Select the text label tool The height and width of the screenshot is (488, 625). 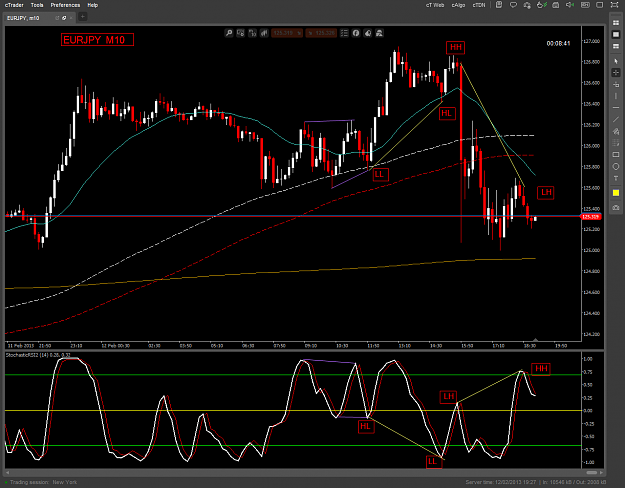tap(616, 178)
